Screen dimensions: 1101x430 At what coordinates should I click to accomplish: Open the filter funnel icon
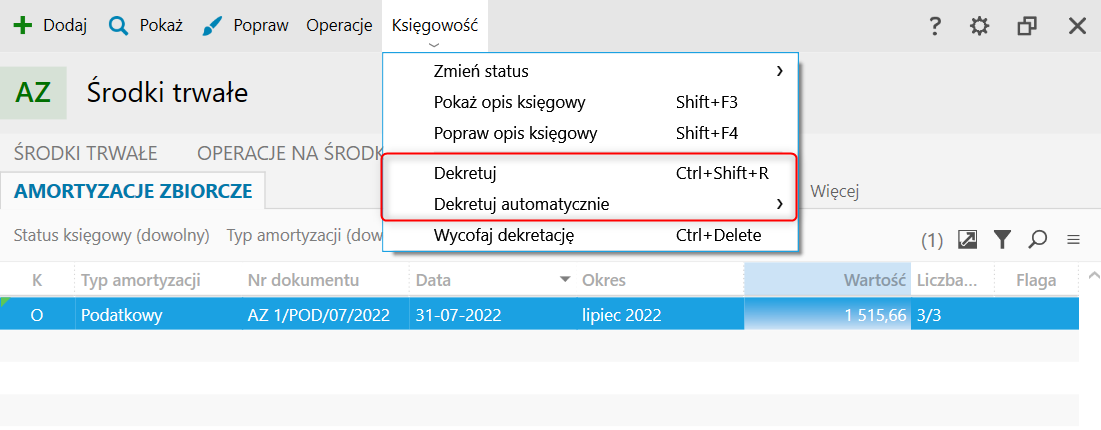click(x=1002, y=239)
